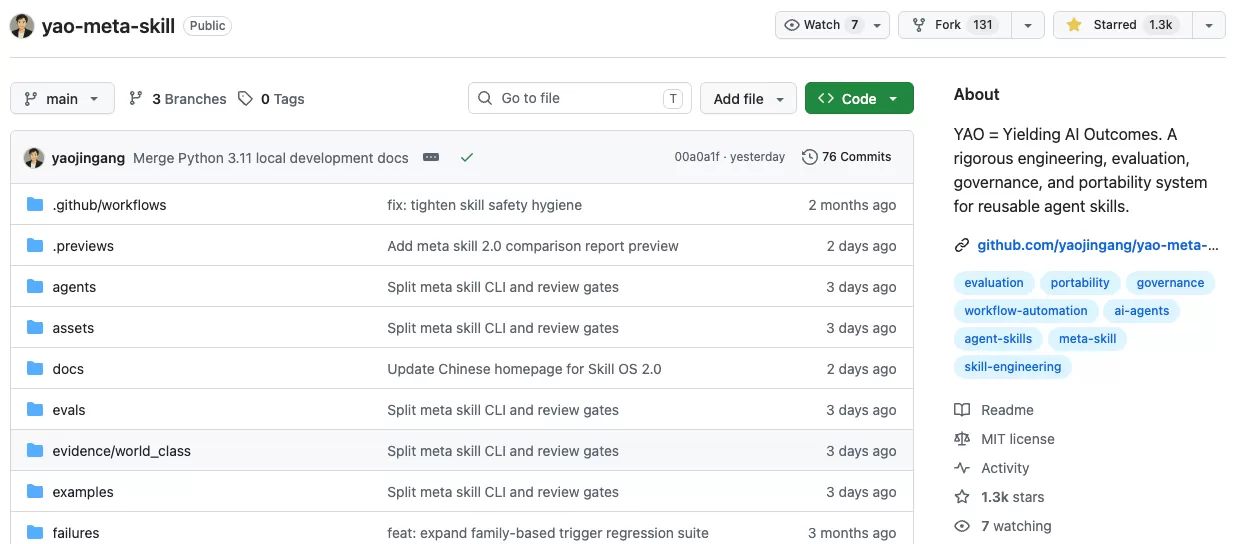This screenshot has height=544, width=1238.
Task: Open the evidence/world_class folder name
Action: point(121,451)
